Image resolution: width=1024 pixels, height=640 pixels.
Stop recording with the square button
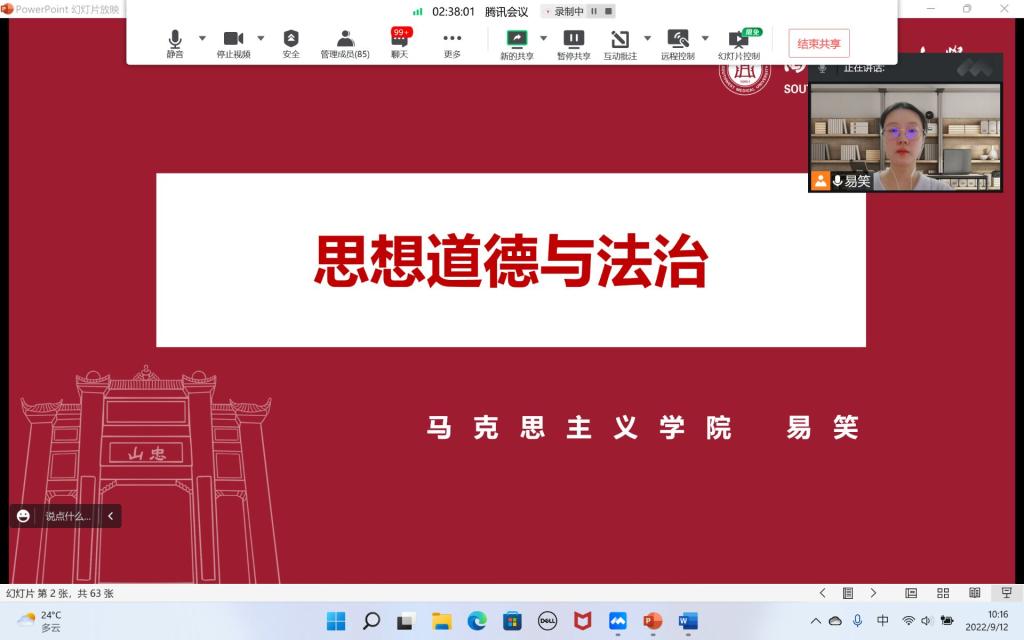[x=607, y=12]
